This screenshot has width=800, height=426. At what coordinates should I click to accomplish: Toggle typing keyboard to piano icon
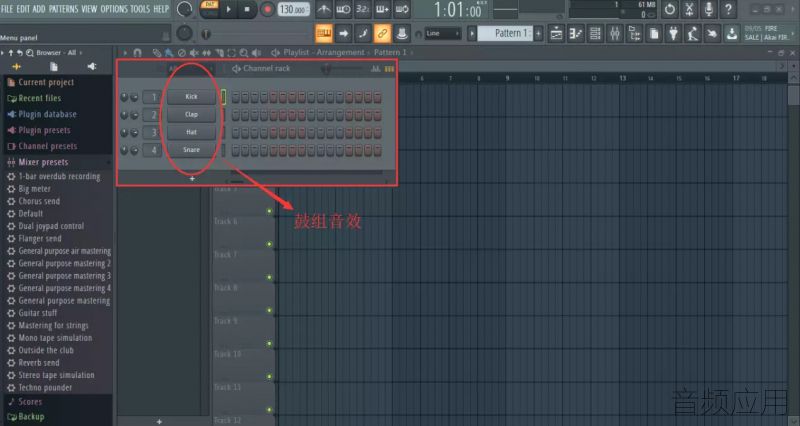(x=324, y=34)
